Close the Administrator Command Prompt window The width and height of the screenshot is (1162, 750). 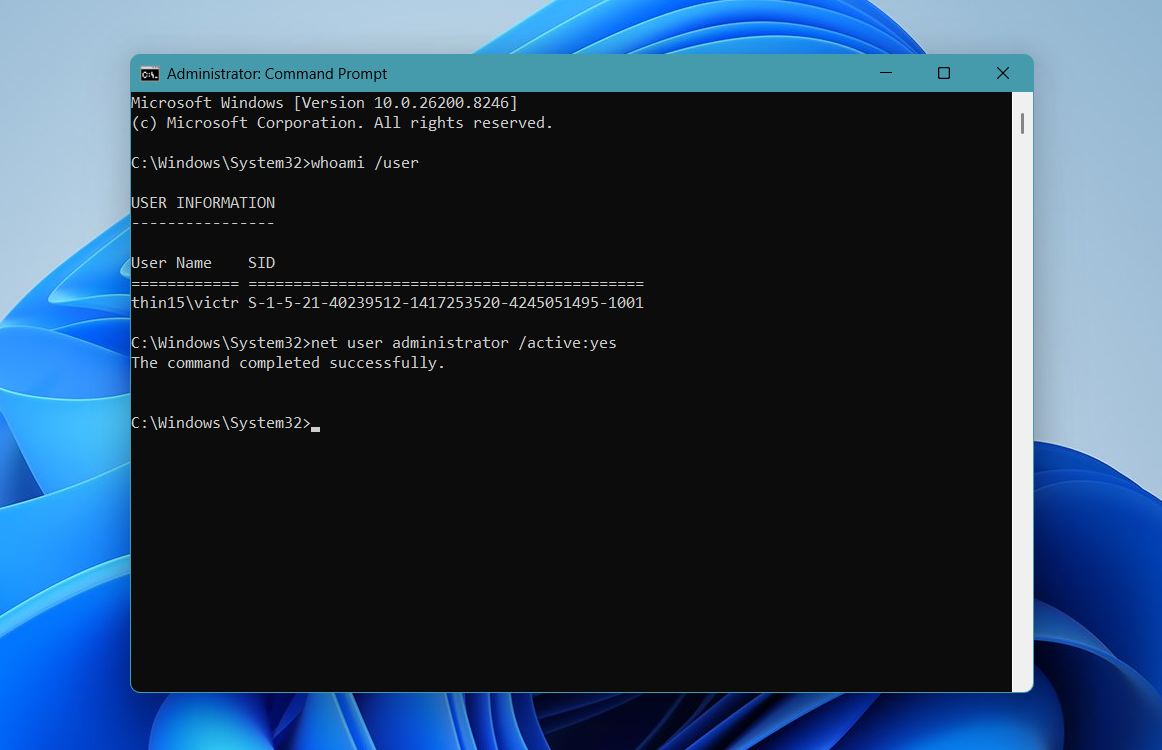[x=1003, y=73]
